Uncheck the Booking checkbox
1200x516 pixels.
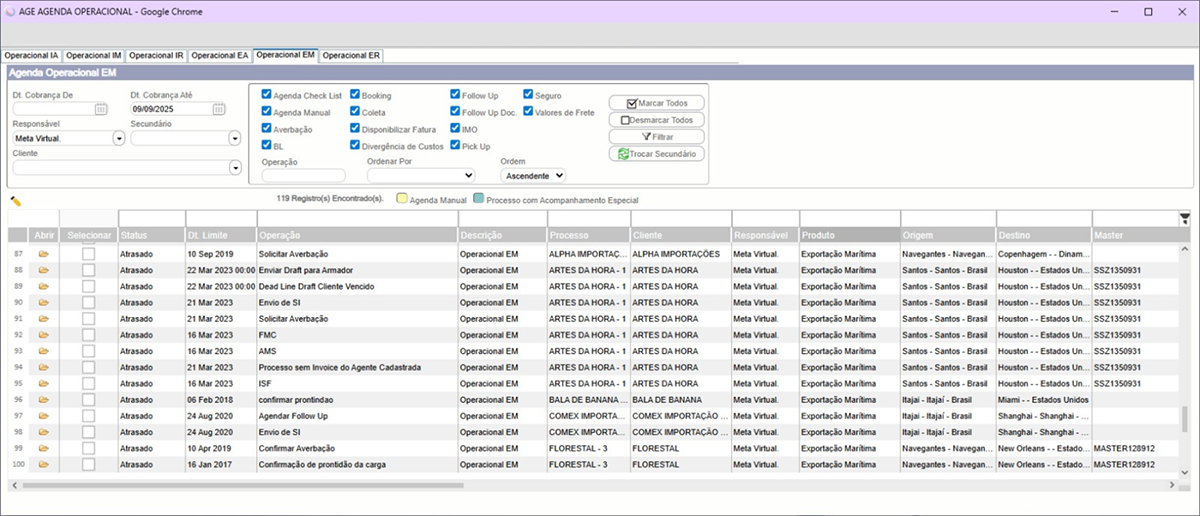355,96
